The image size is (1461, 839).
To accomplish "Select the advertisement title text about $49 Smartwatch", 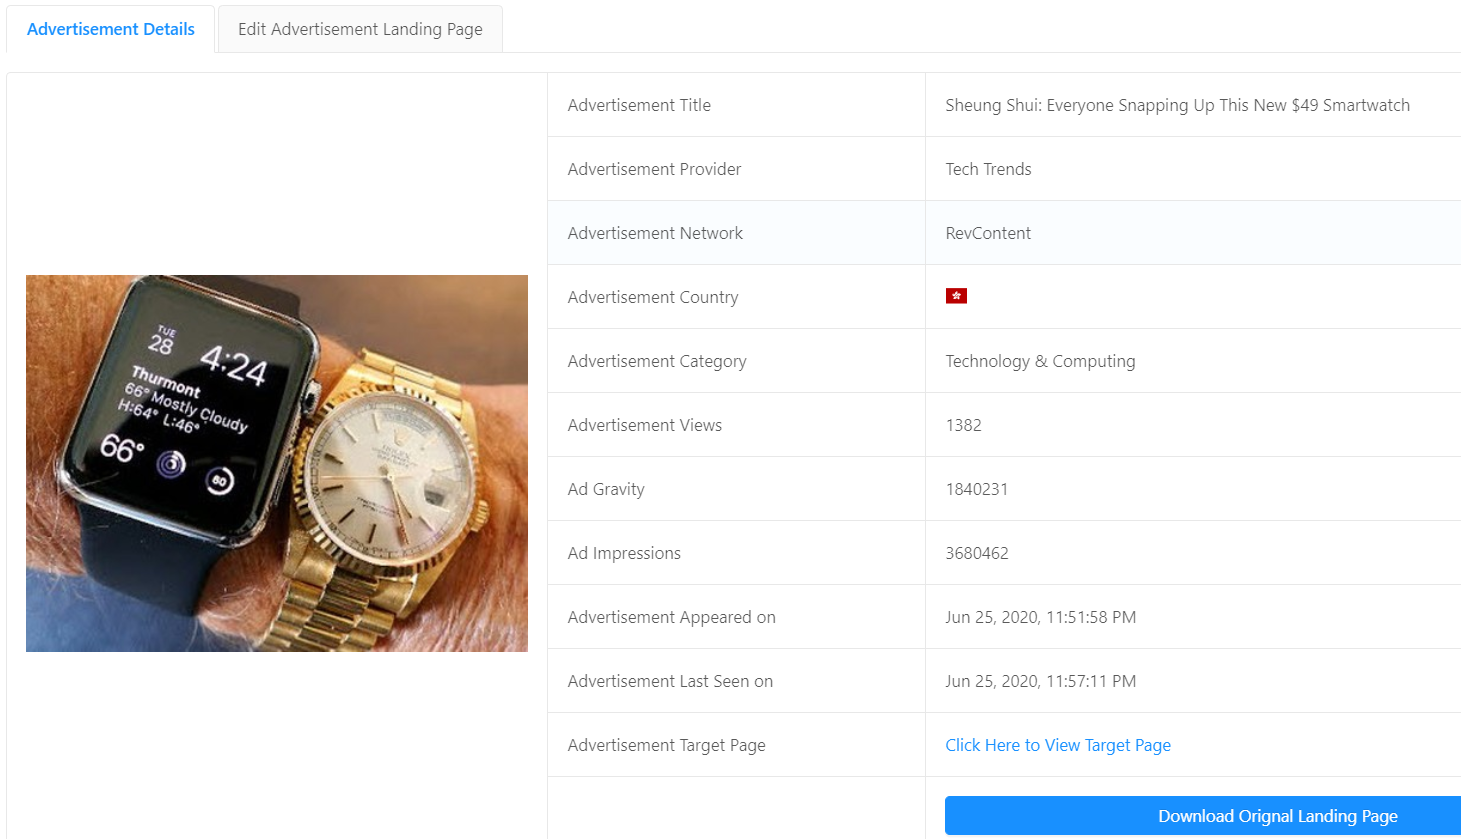I will point(1177,105).
